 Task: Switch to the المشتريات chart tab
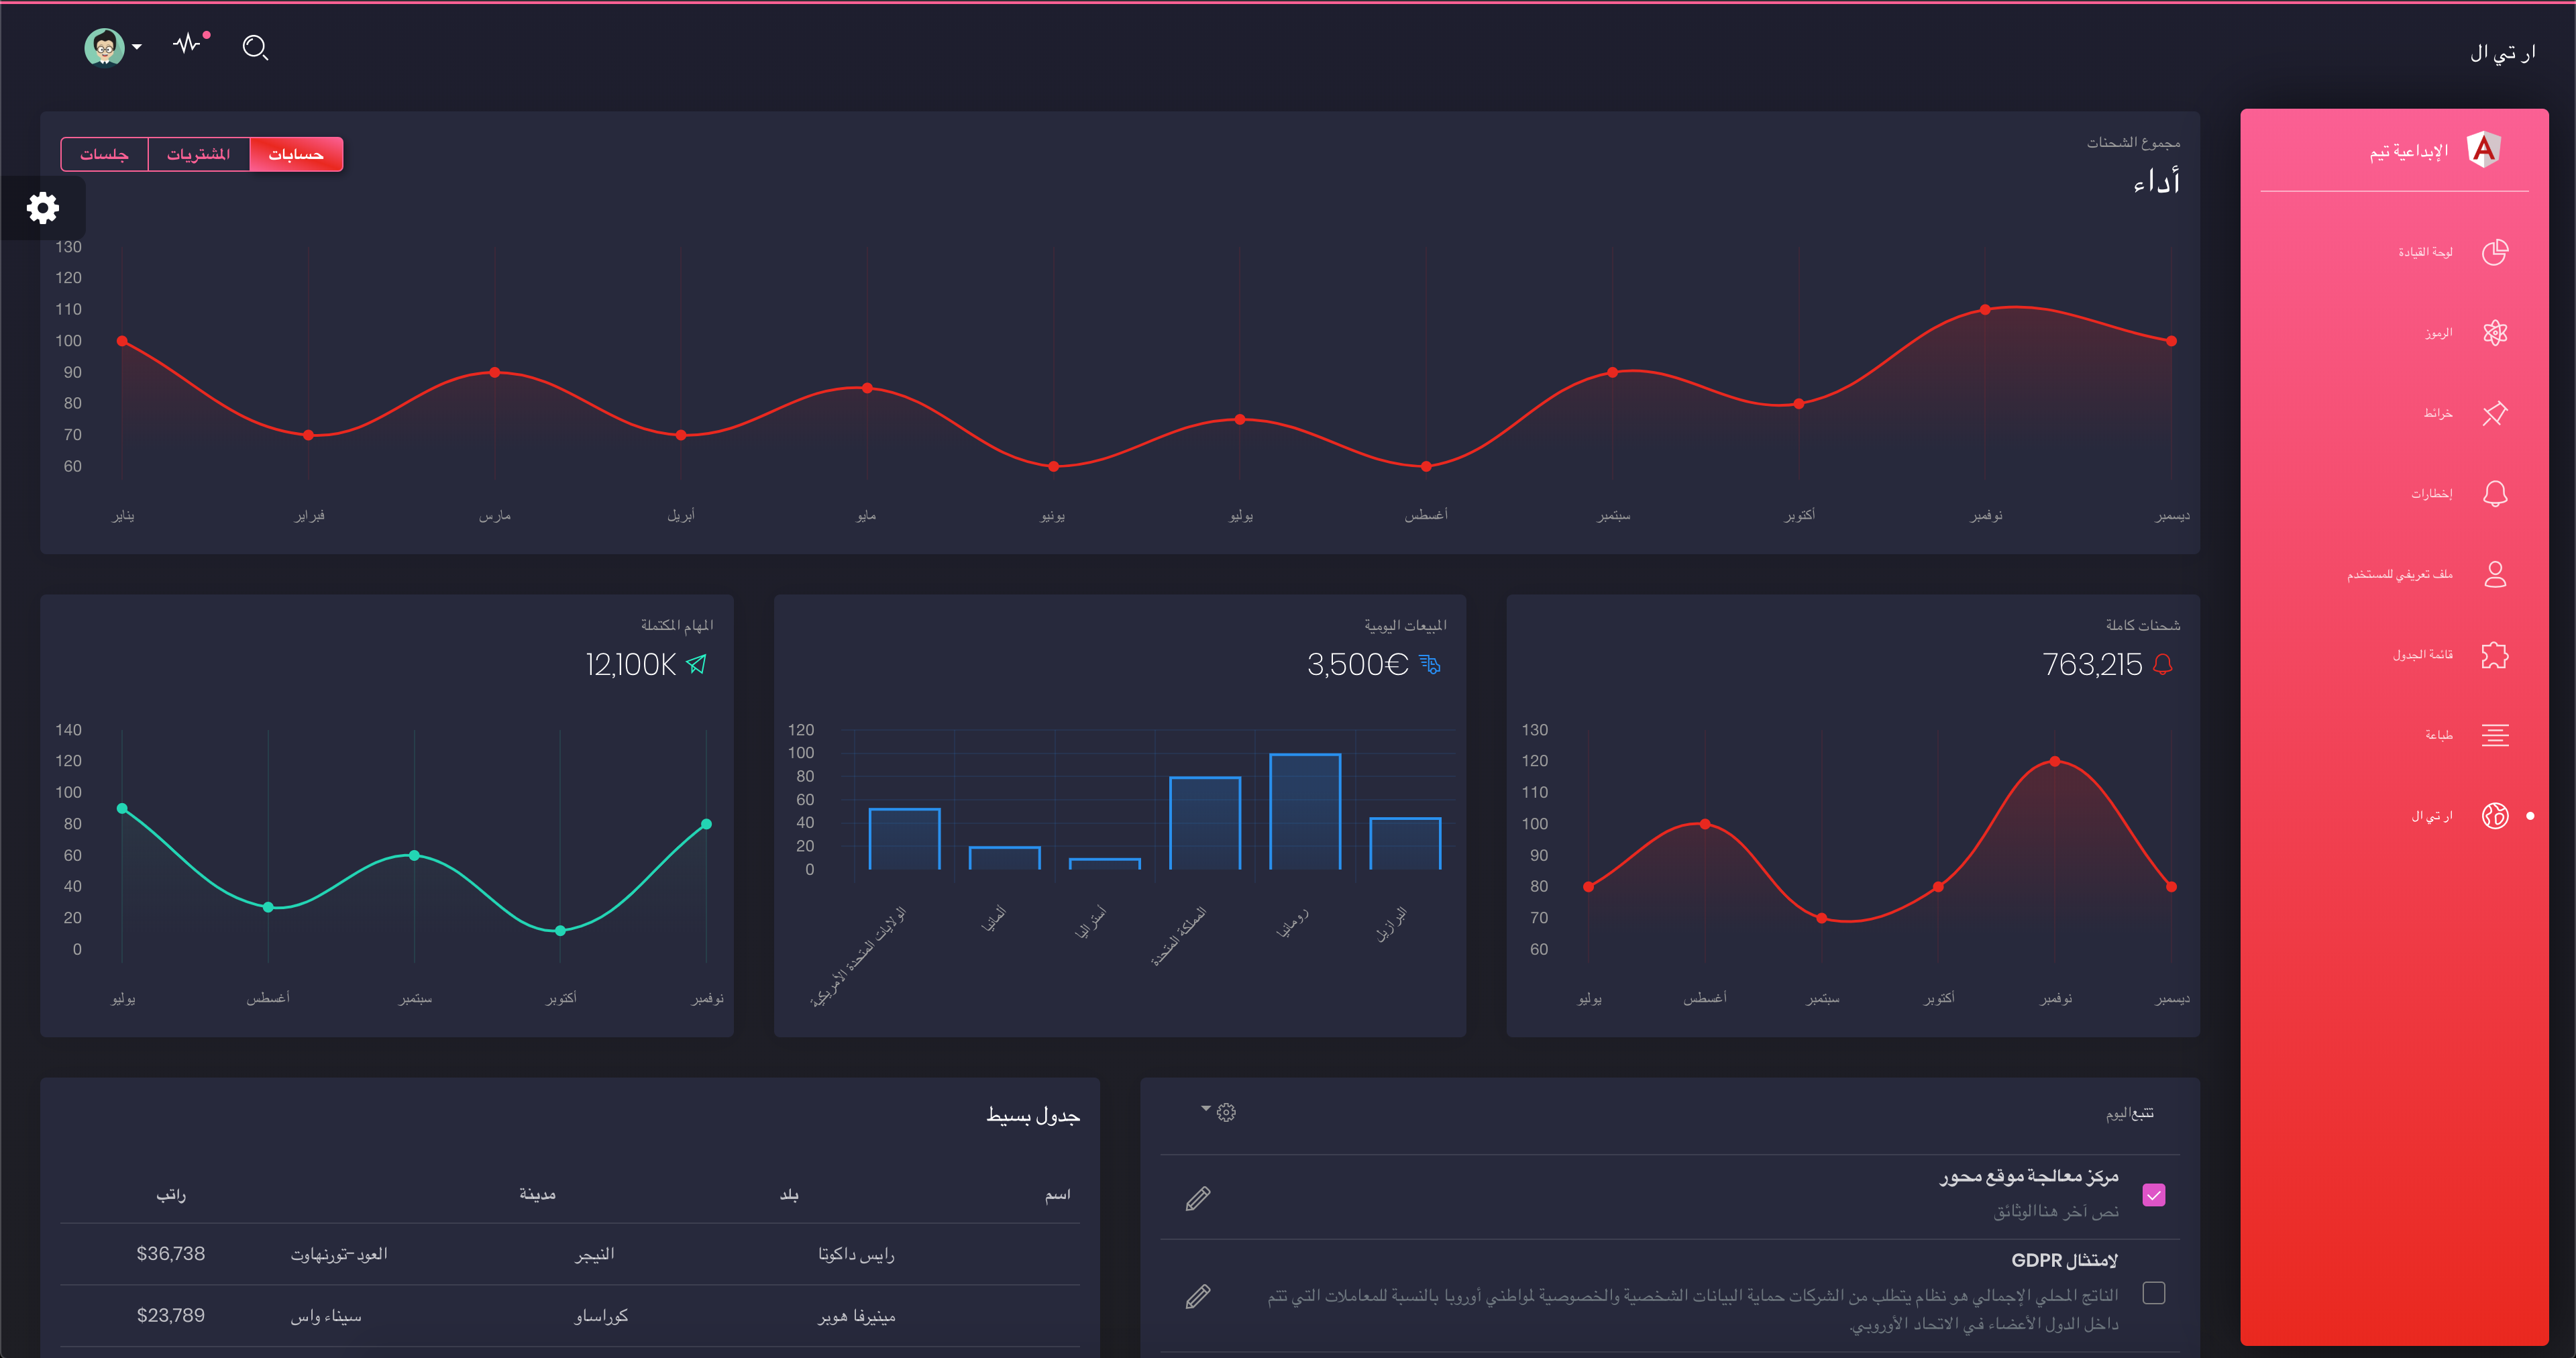198,154
